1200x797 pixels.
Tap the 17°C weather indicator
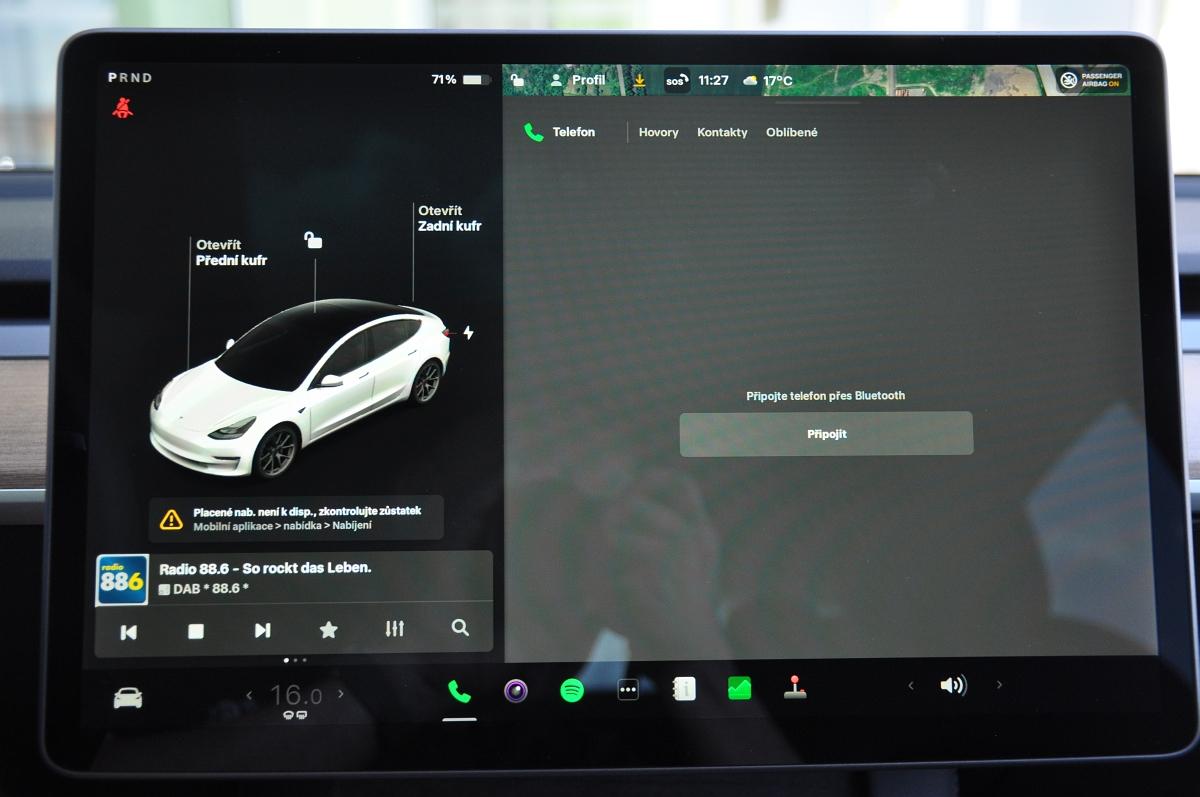(767, 81)
